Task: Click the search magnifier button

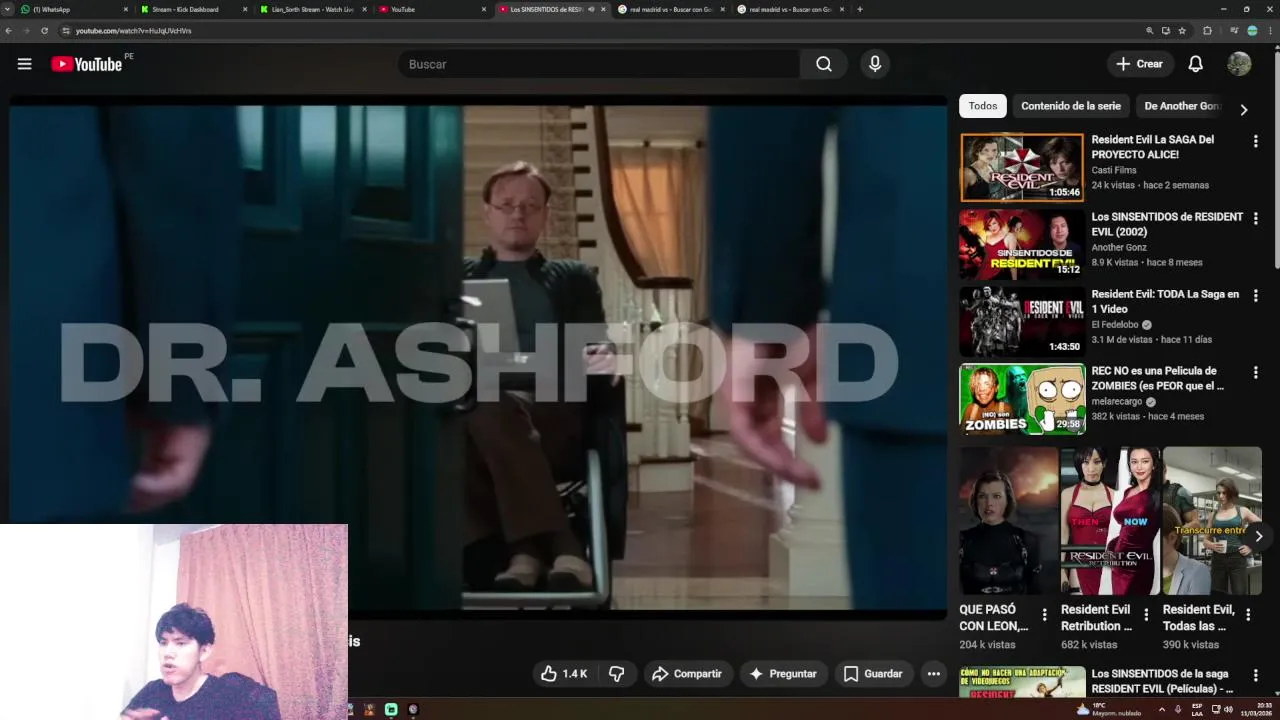Action: point(823,64)
